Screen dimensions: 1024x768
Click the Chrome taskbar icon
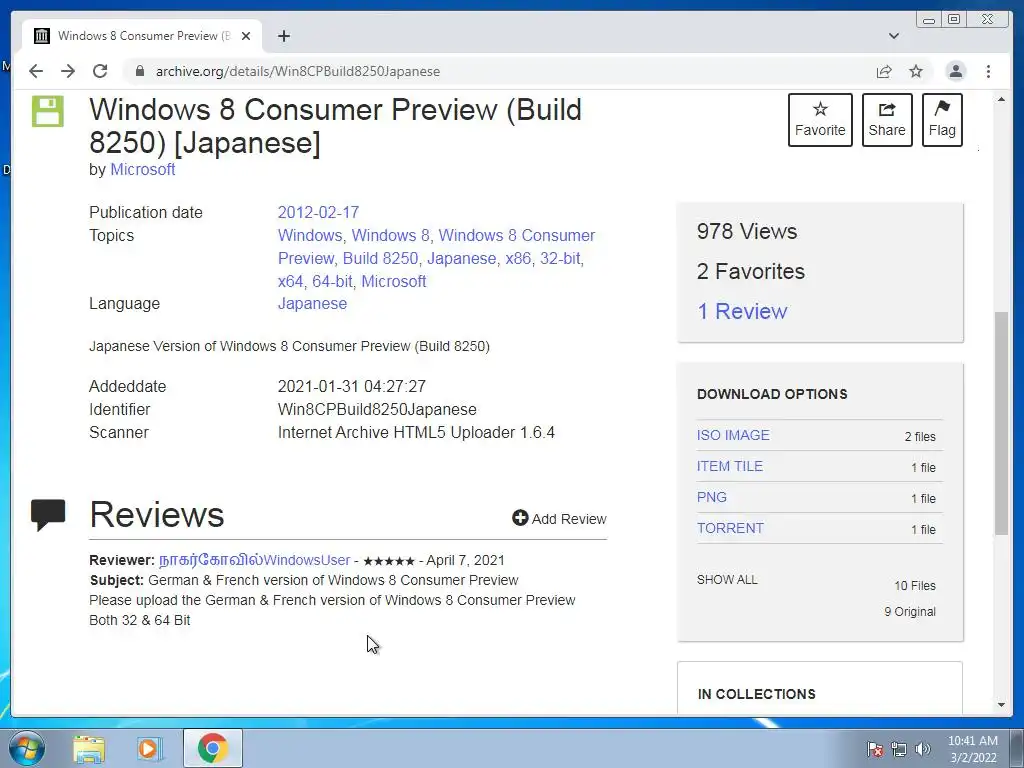(x=212, y=748)
